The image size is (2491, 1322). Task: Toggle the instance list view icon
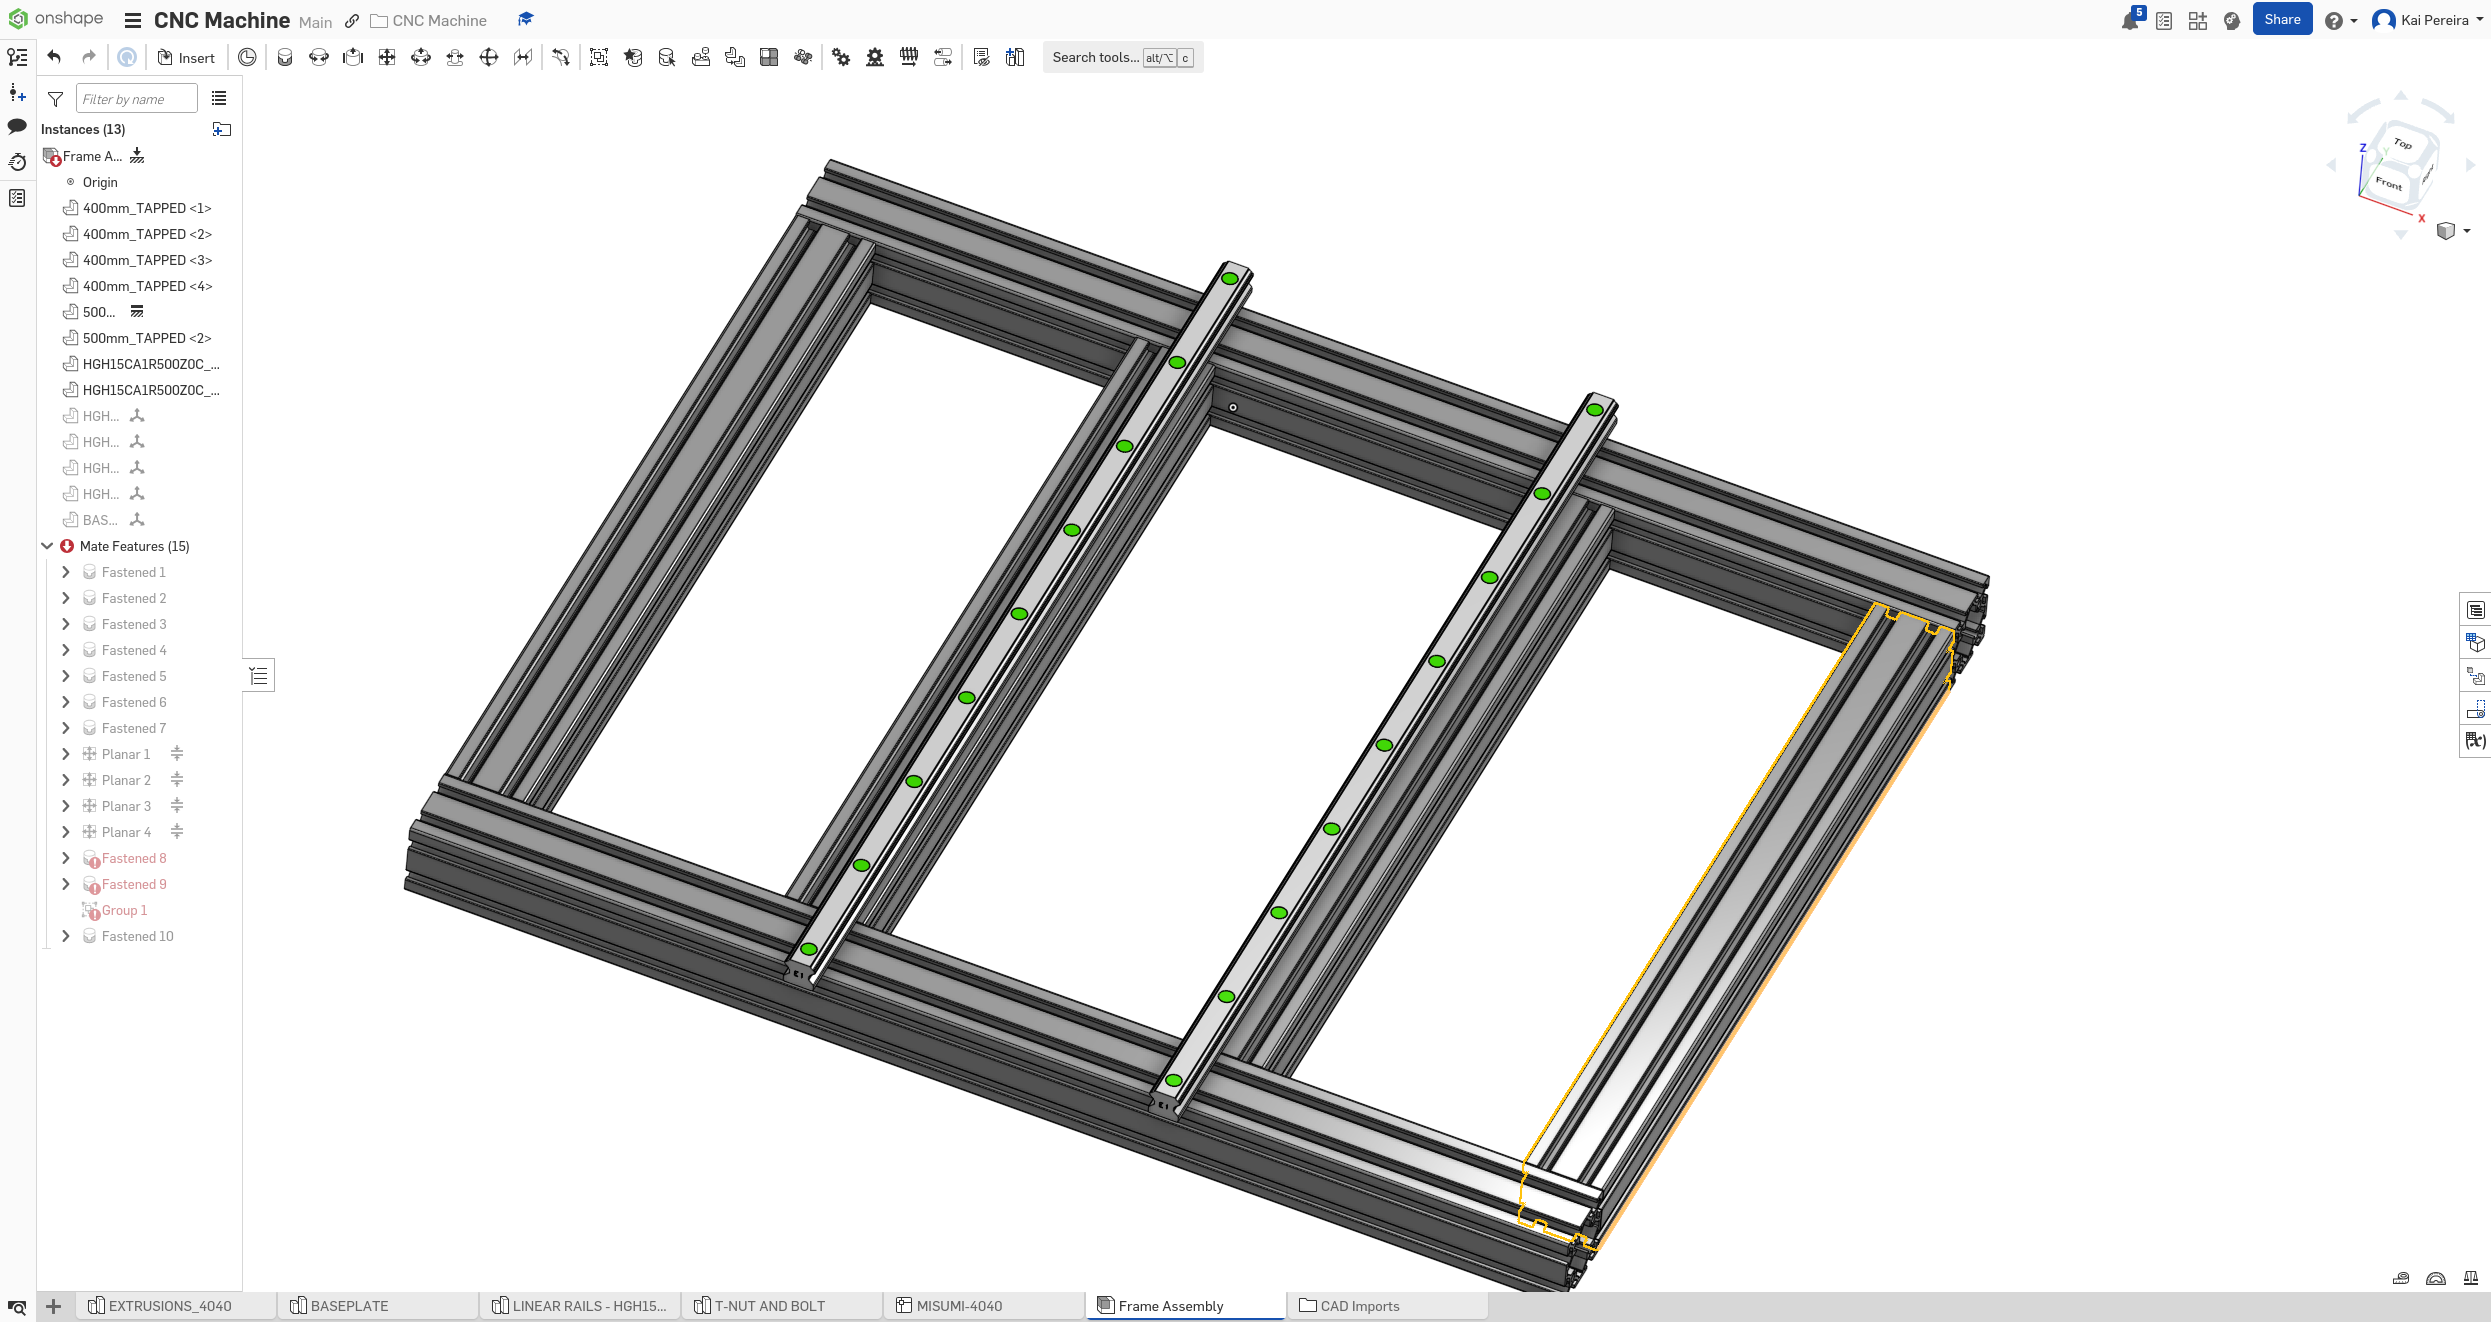point(219,99)
